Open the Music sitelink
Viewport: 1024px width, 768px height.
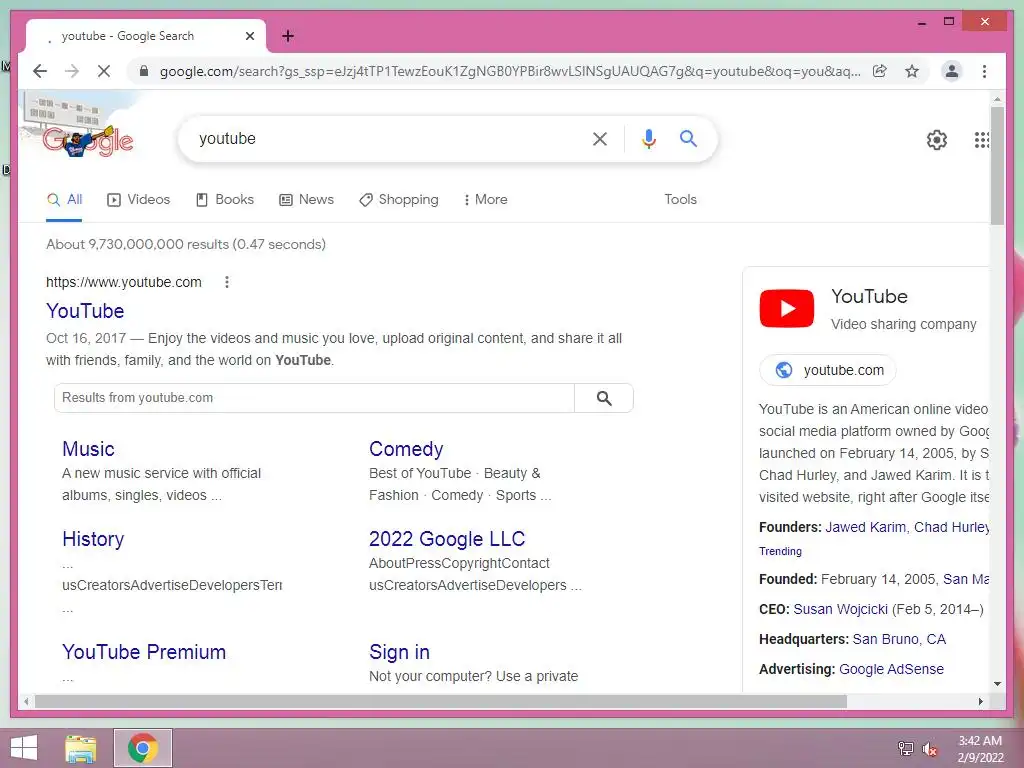88,449
